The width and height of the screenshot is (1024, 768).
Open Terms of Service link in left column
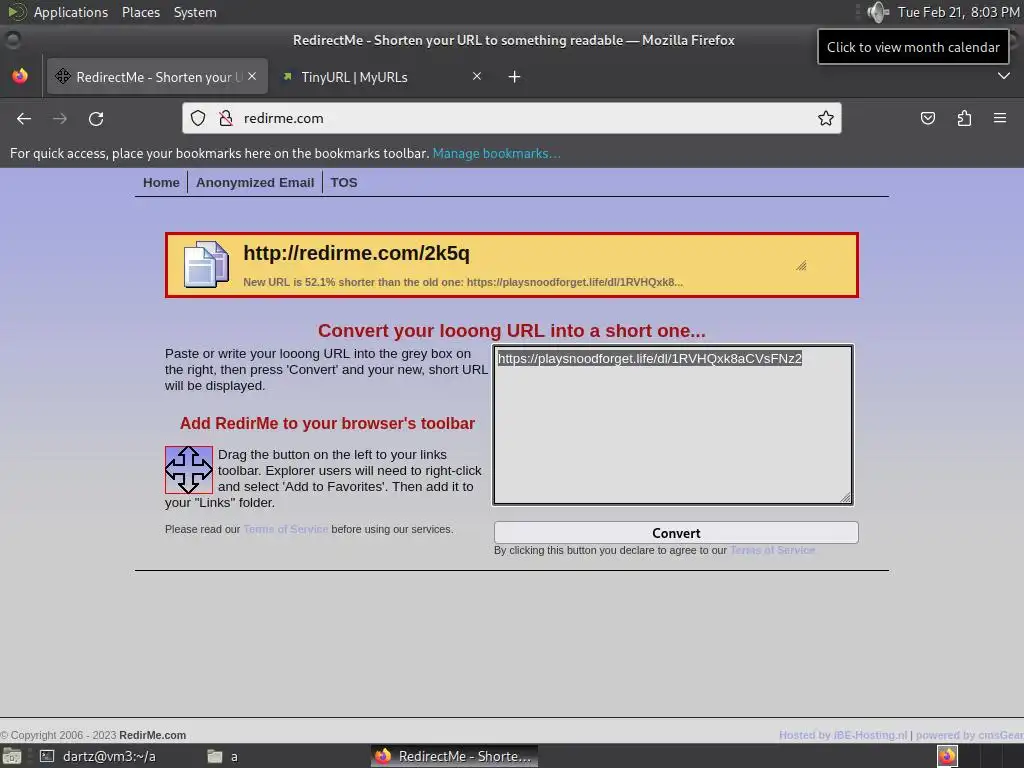tap(285, 529)
